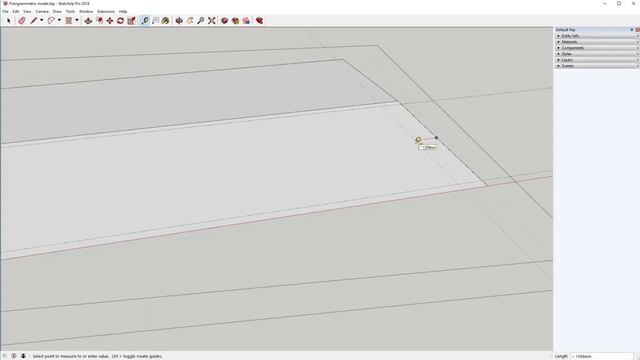640x360 pixels.
Task: Open the shape tool dropdown arrow
Action: pyautogui.click(x=76, y=20)
